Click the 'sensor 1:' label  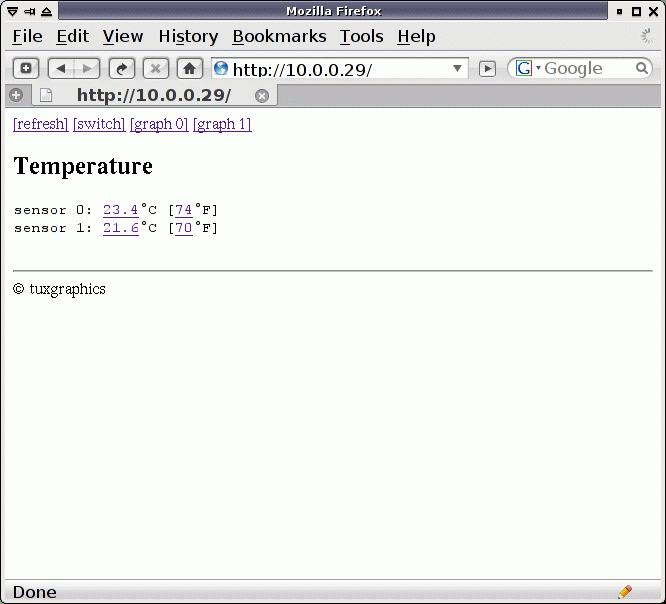53,228
